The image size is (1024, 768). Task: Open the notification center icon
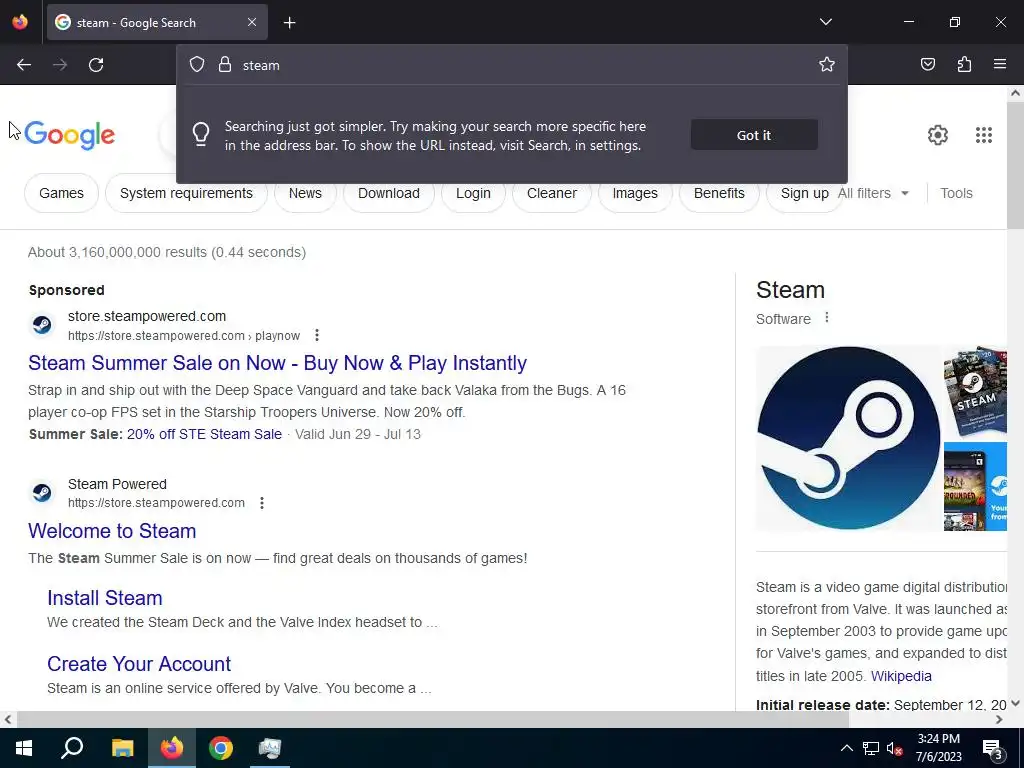click(x=993, y=748)
